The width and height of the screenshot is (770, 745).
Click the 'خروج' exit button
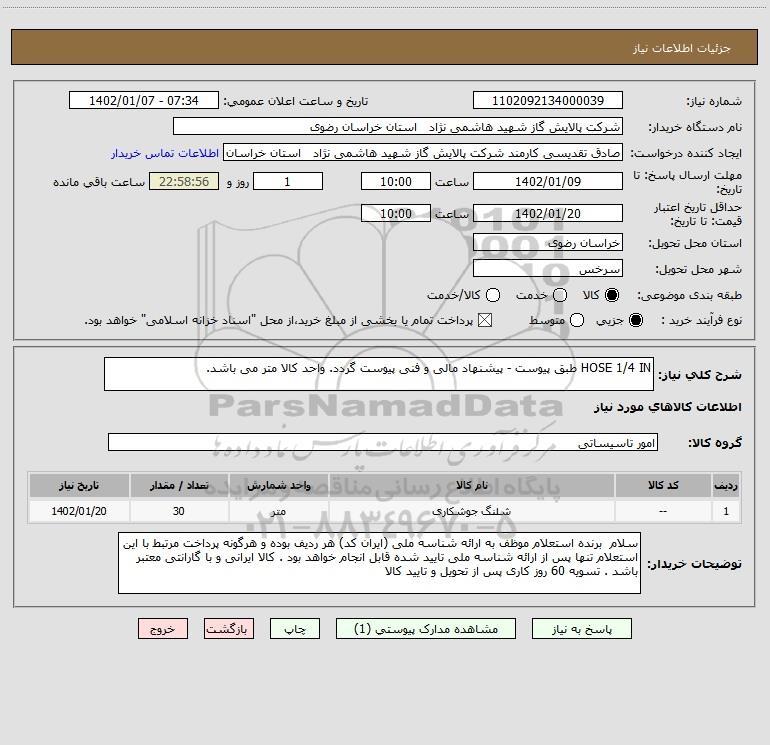tap(163, 629)
